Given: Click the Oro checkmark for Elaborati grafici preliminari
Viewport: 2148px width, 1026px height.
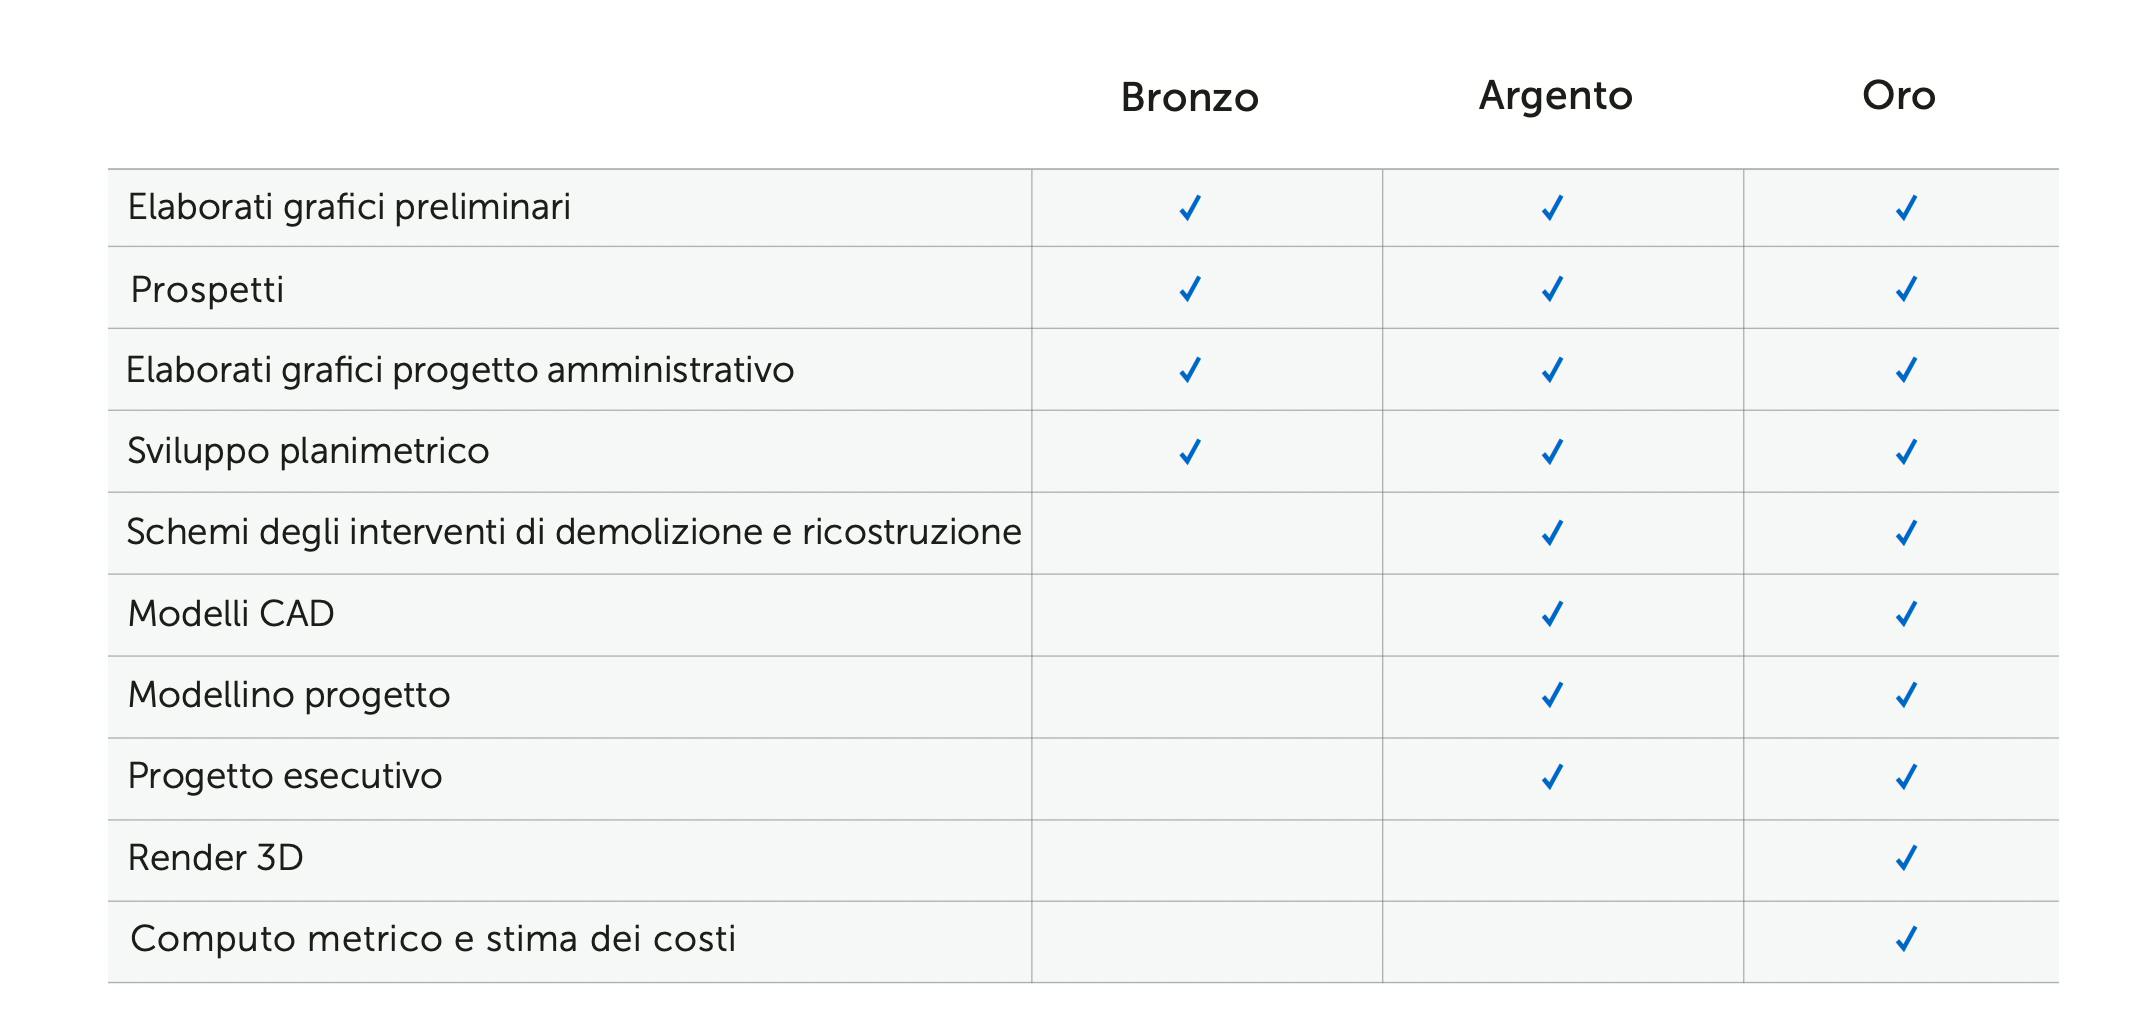Looking at the screenshot, I should click(1906, 208).
